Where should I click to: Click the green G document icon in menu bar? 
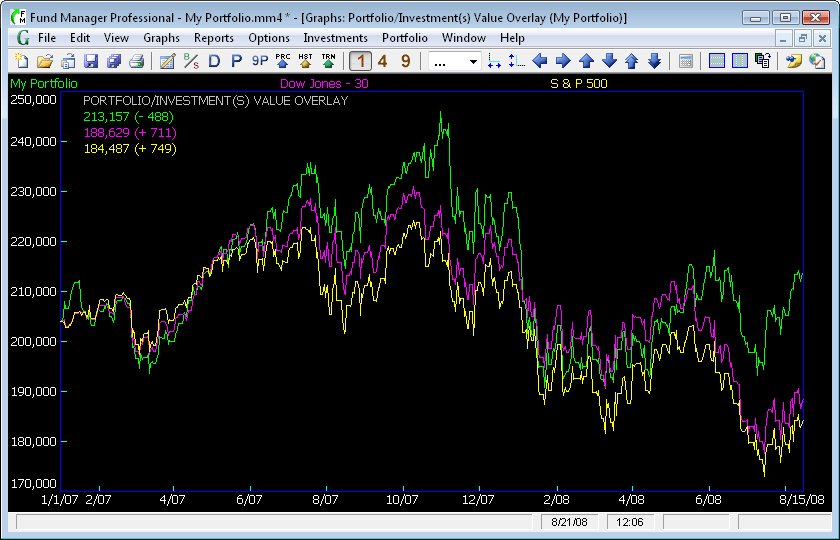(x=22, y=38)
